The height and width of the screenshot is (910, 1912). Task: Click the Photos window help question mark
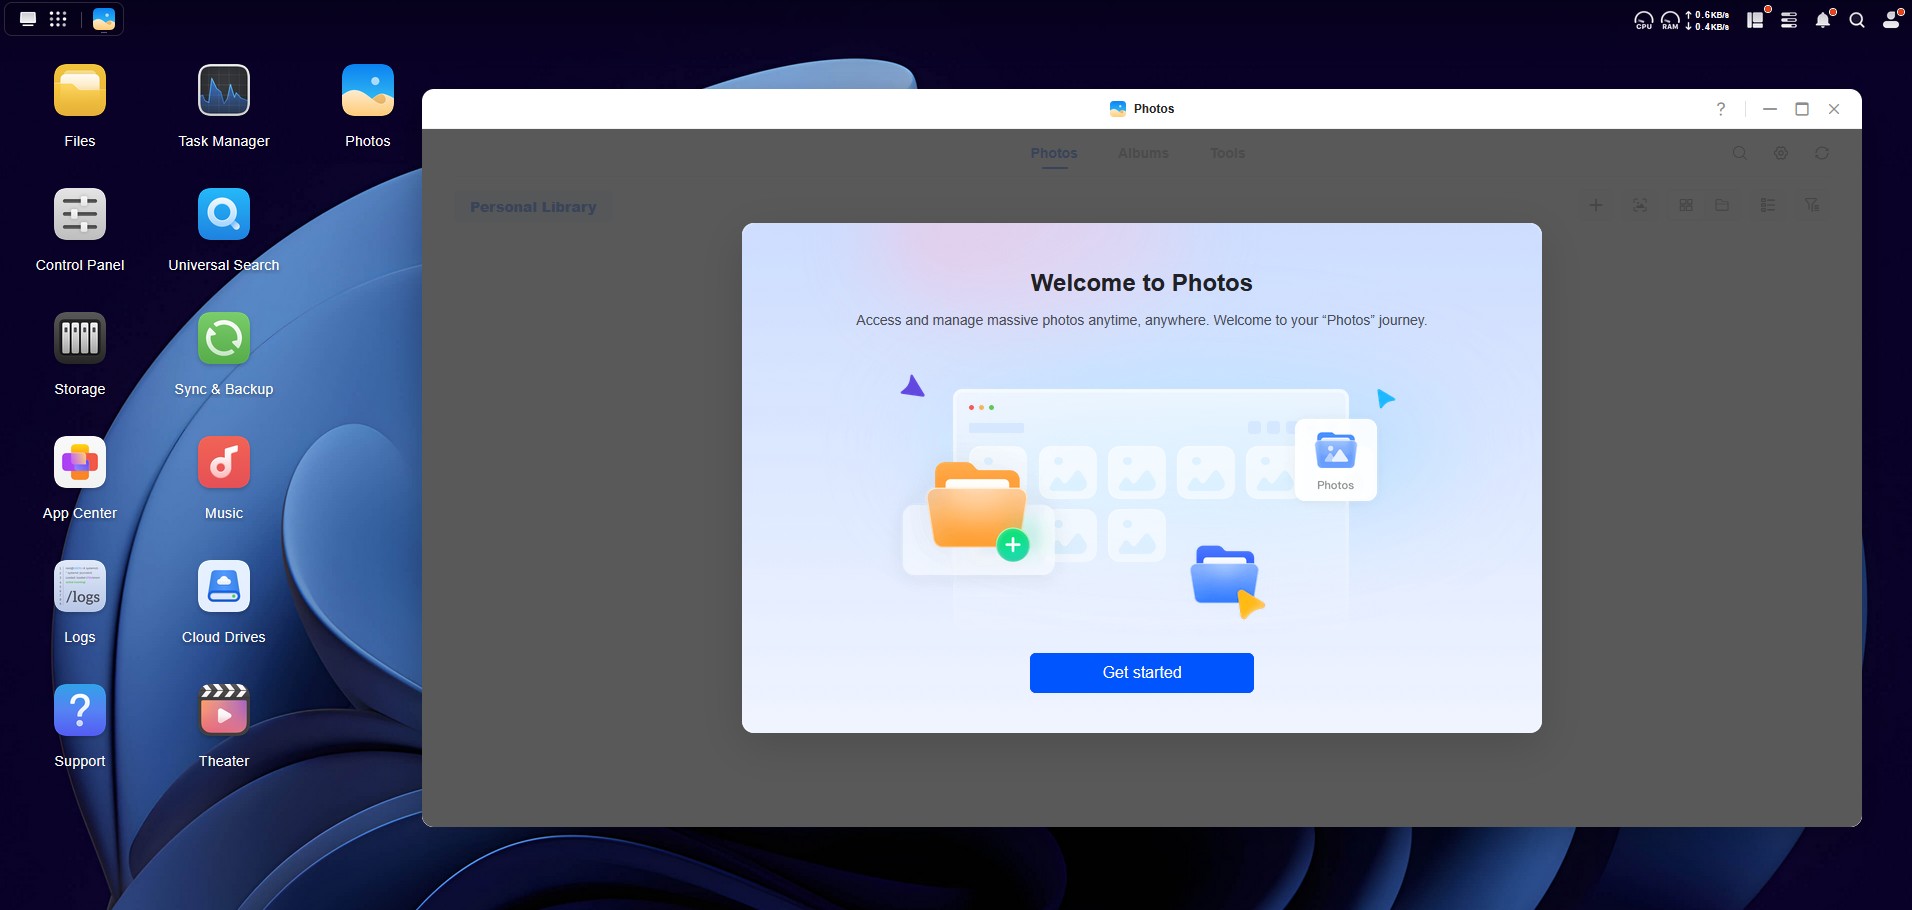[1721, 109]
